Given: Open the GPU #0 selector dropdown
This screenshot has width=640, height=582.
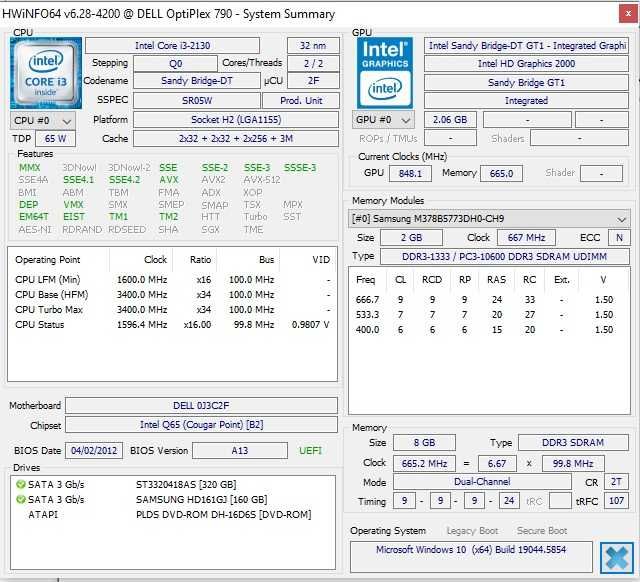Looking at the screenshot, I should click(383, 120).
